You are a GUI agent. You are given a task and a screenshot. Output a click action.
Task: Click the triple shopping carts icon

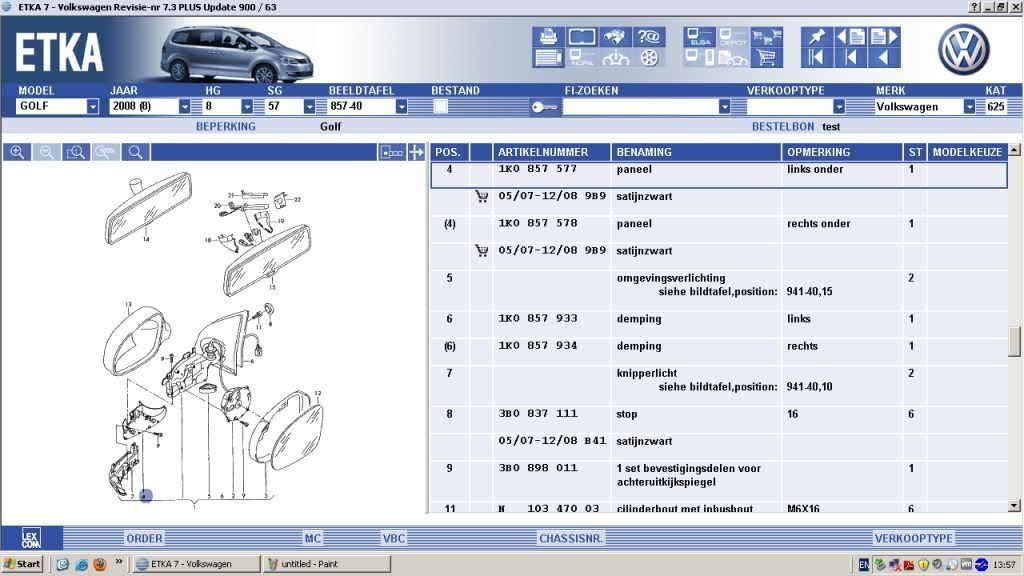767,37
